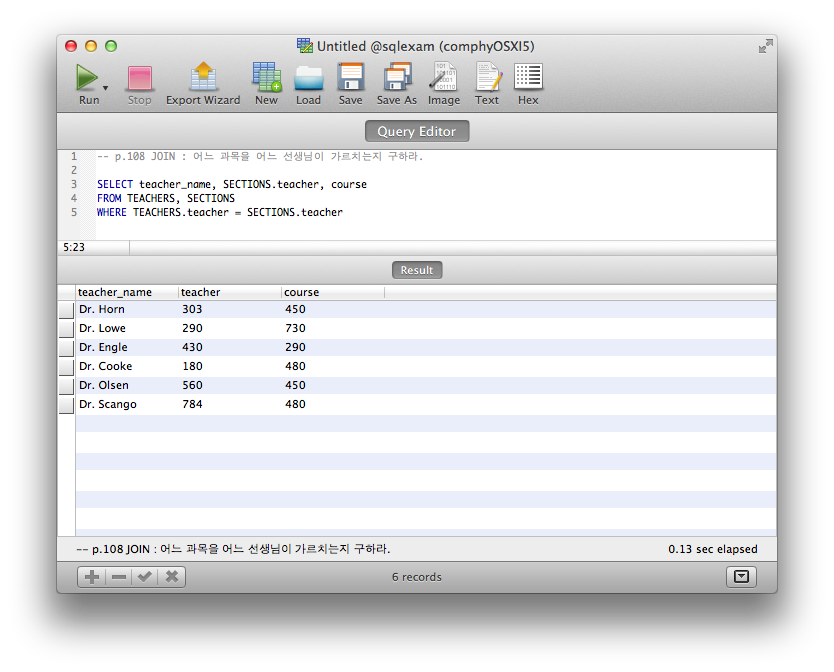The image size is (834, 672).
Task: Click the 0.13 sec elapsed text
Action: [x=713, y=549]
